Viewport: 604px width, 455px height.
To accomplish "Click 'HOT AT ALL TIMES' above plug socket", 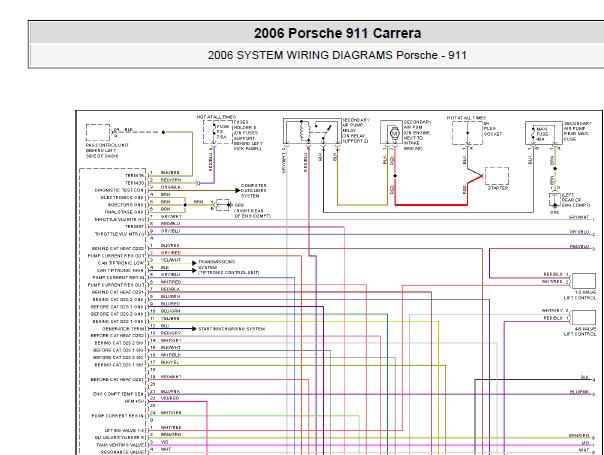I will click(x=466, y=118).
